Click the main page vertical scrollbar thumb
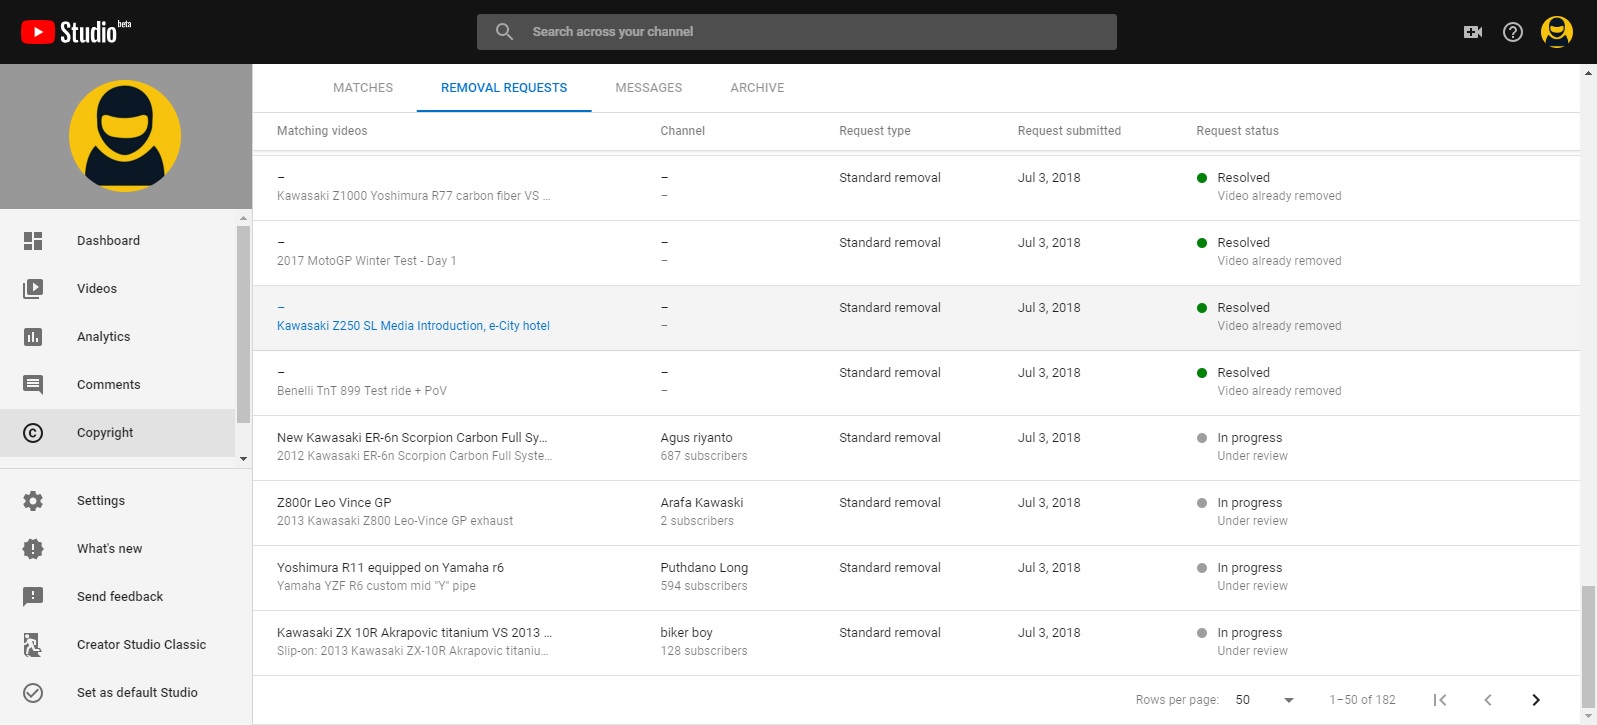Image resolution: width=1597 pixels, height=725 pixels. click(1588, 647)
